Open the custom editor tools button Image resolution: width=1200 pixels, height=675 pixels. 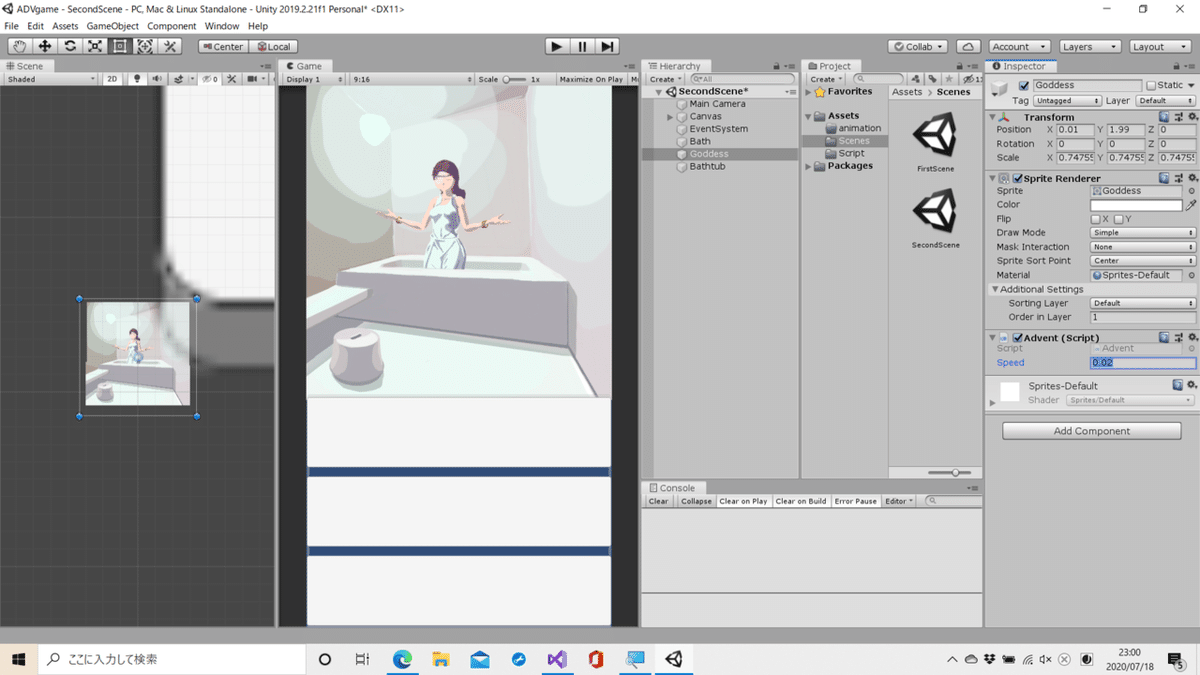pyautogui.click(x=170, y=46)
